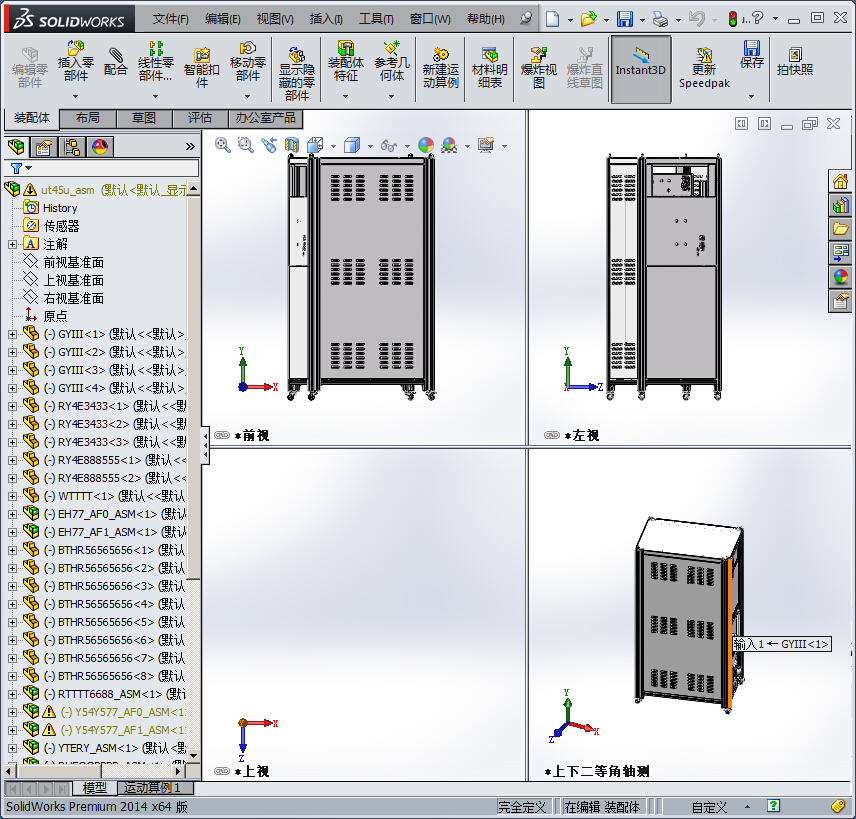856x819 pixels.
Task: Toggle hide/show items glasses icon
Action: (388, 146)
